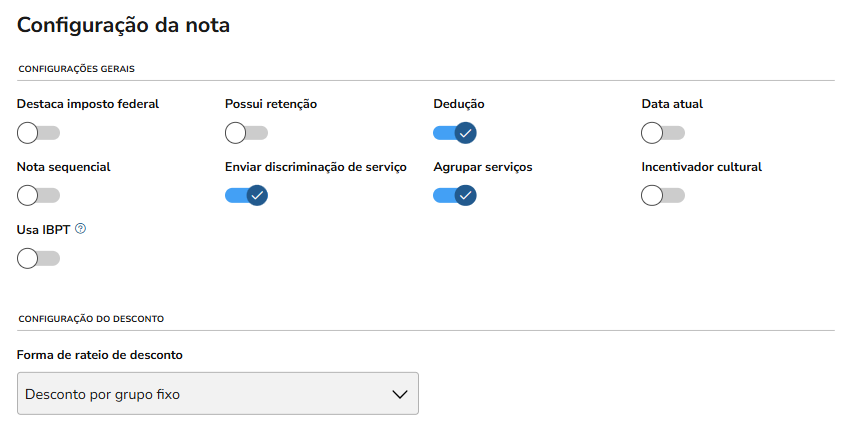Viewport: 844px width, 433px height.
Task: Enable the Destaca imposto federal toggle
Action: (x=38, y=133)
